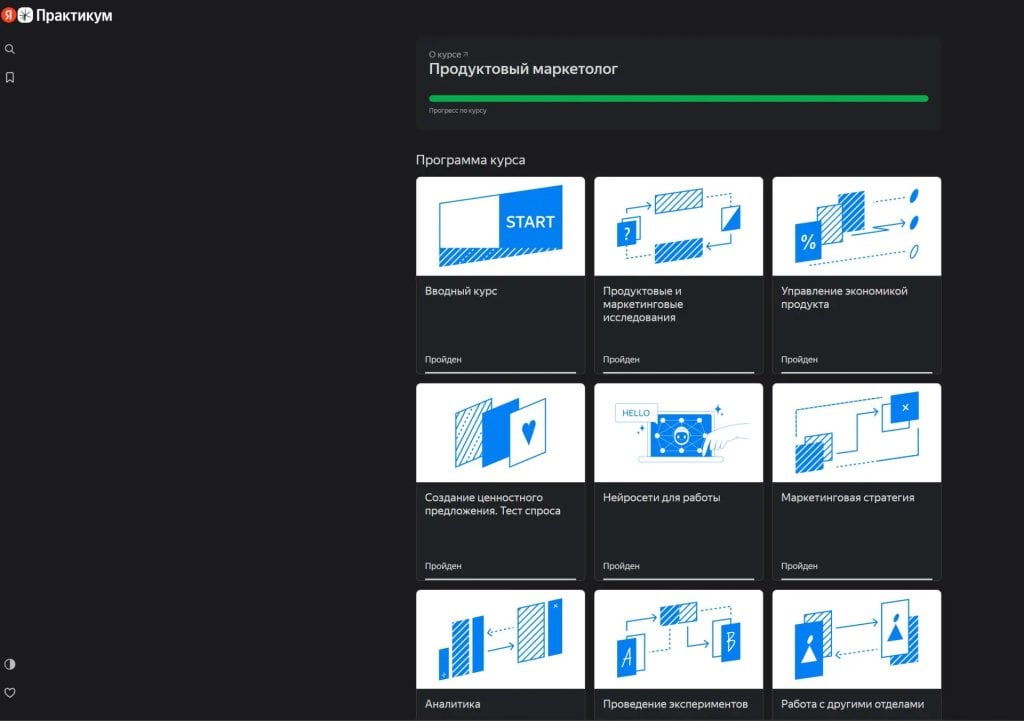Click the green course progress bar

679,99
